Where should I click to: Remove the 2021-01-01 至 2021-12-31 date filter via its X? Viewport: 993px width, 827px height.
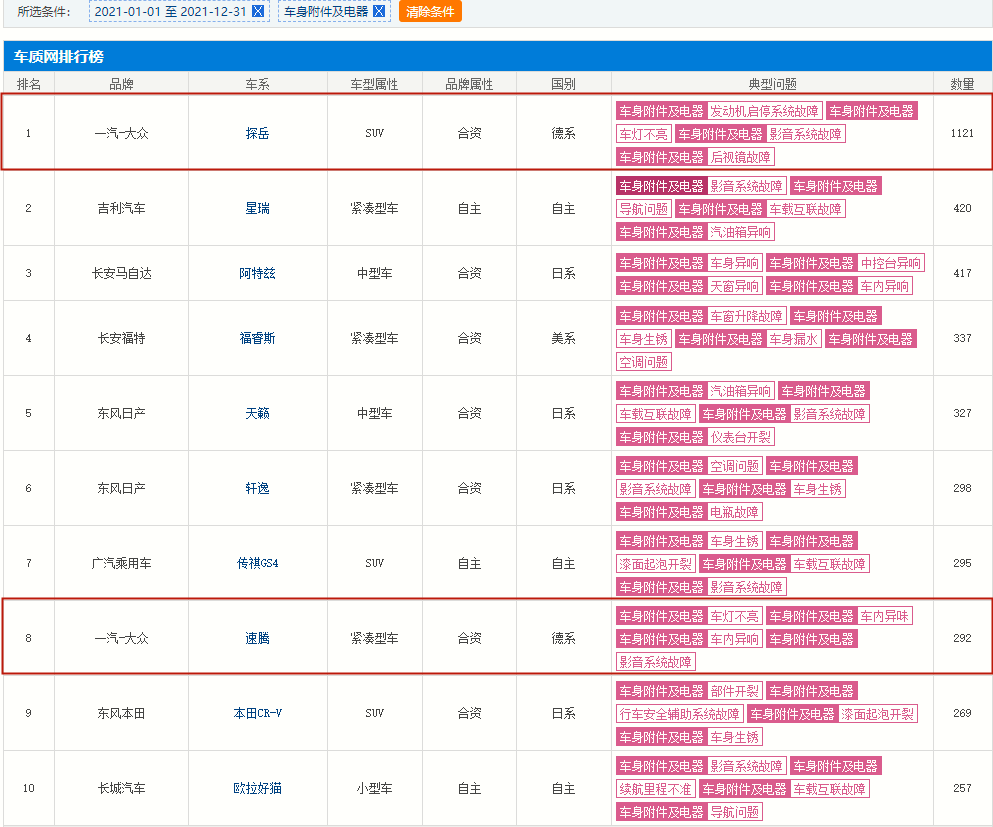click(x=258, y=11)
